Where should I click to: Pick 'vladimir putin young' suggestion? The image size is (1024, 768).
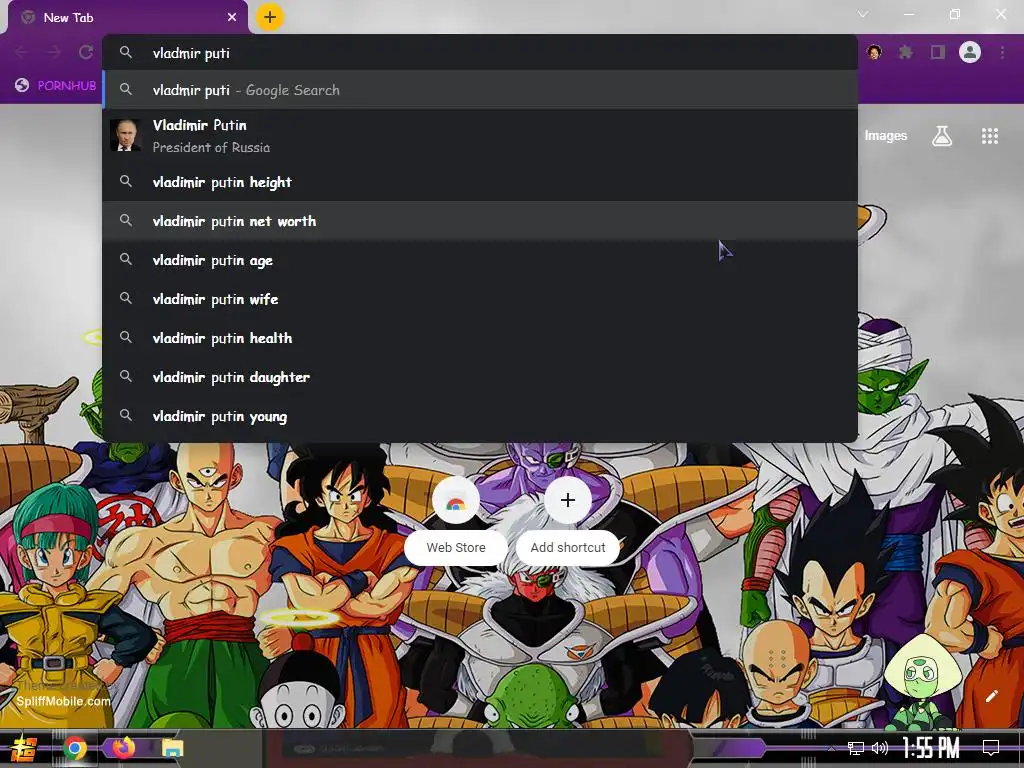point(480,417)
